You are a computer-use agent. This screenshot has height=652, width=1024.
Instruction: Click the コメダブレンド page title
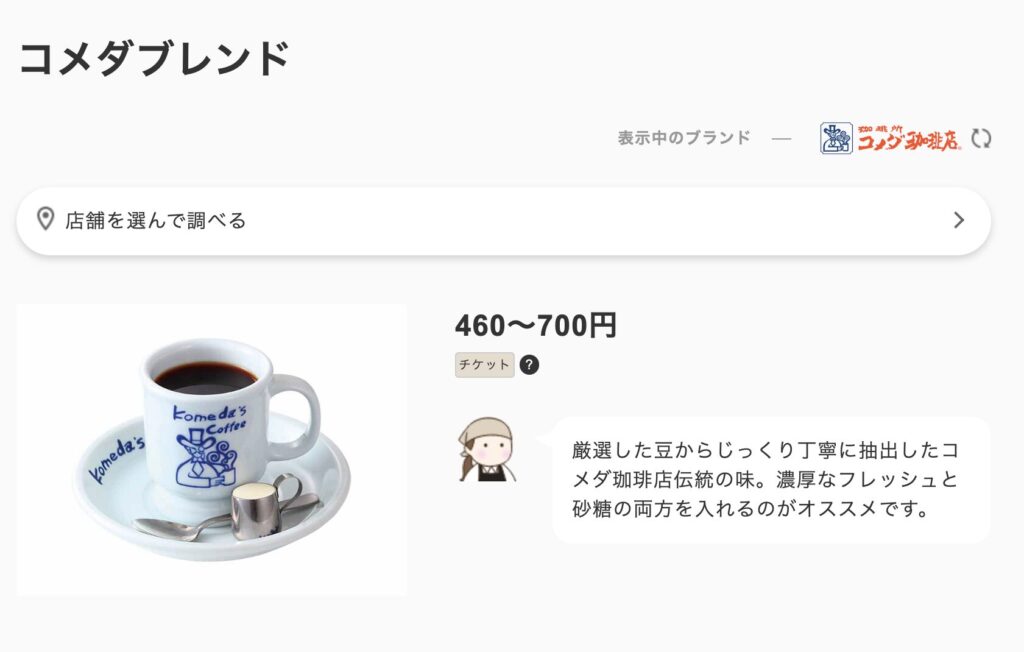pos(154,59)
